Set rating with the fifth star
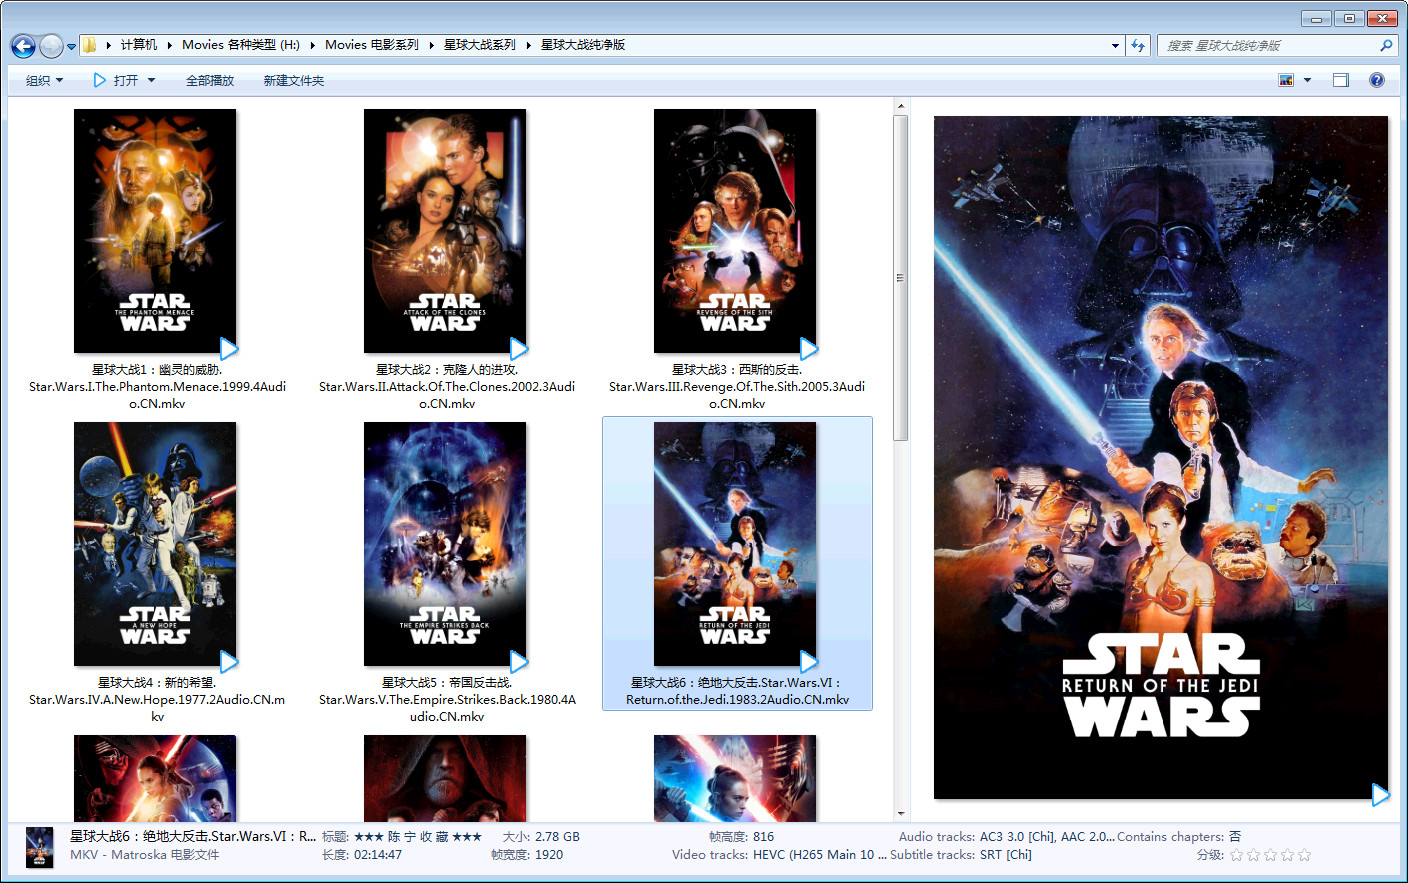 coord(1304,855)
